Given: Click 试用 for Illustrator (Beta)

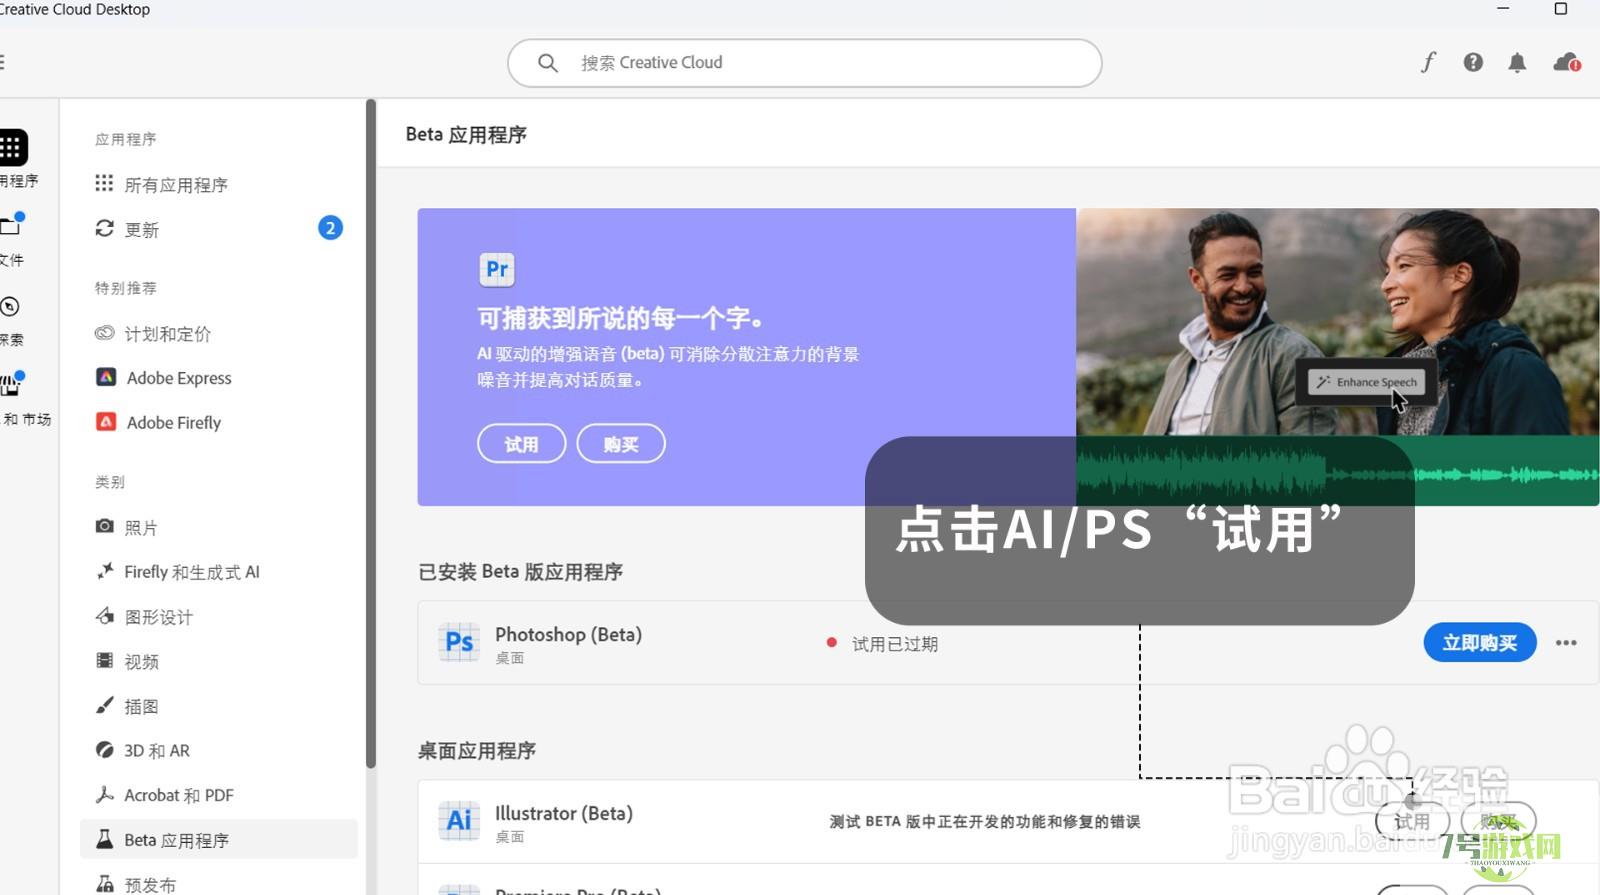Looking at the screenshot, I should (1412, 821).
